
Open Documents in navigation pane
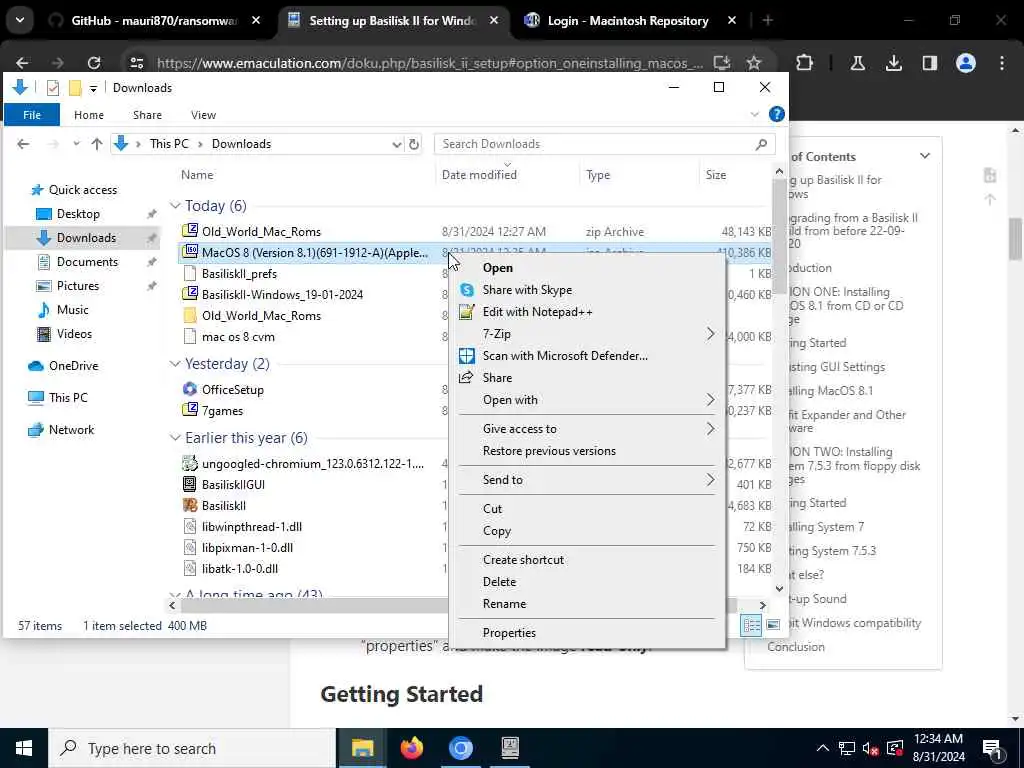[88, 262]
